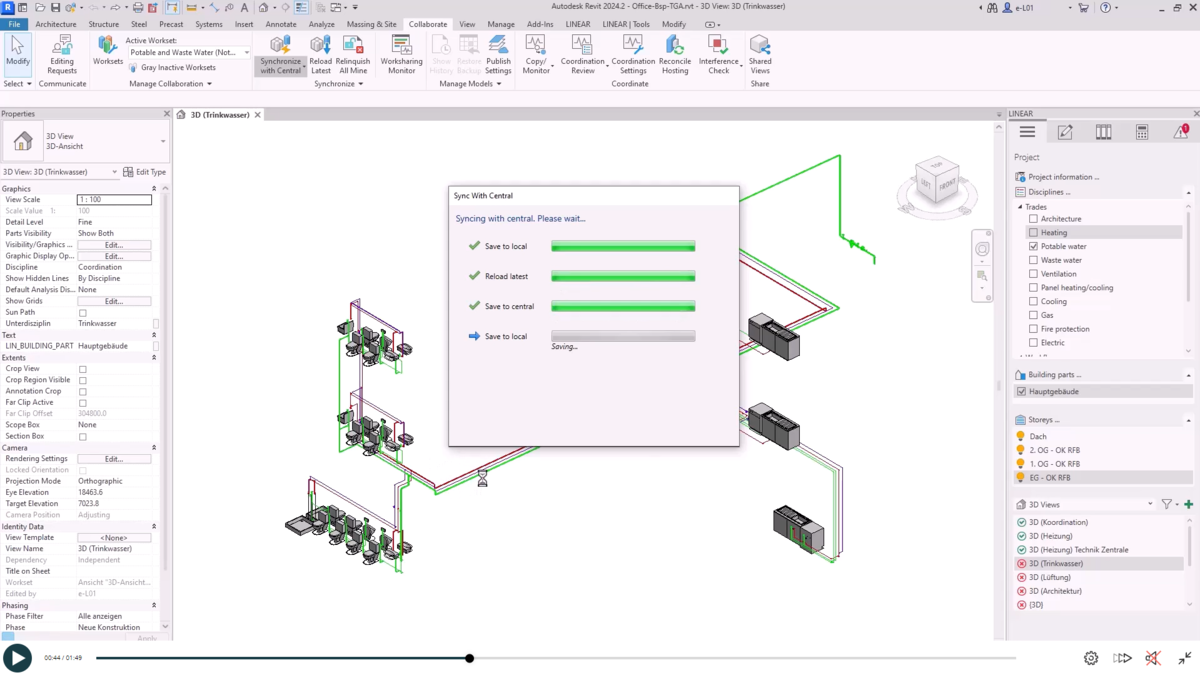Open the Manage menu in the ribbon
1200x675 pixels.
click(x=501, y=24)
